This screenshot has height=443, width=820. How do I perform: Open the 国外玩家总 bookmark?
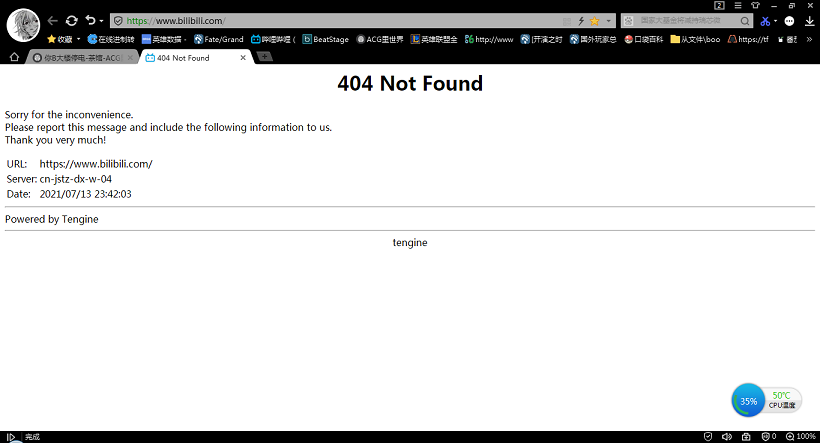(593, 39)
